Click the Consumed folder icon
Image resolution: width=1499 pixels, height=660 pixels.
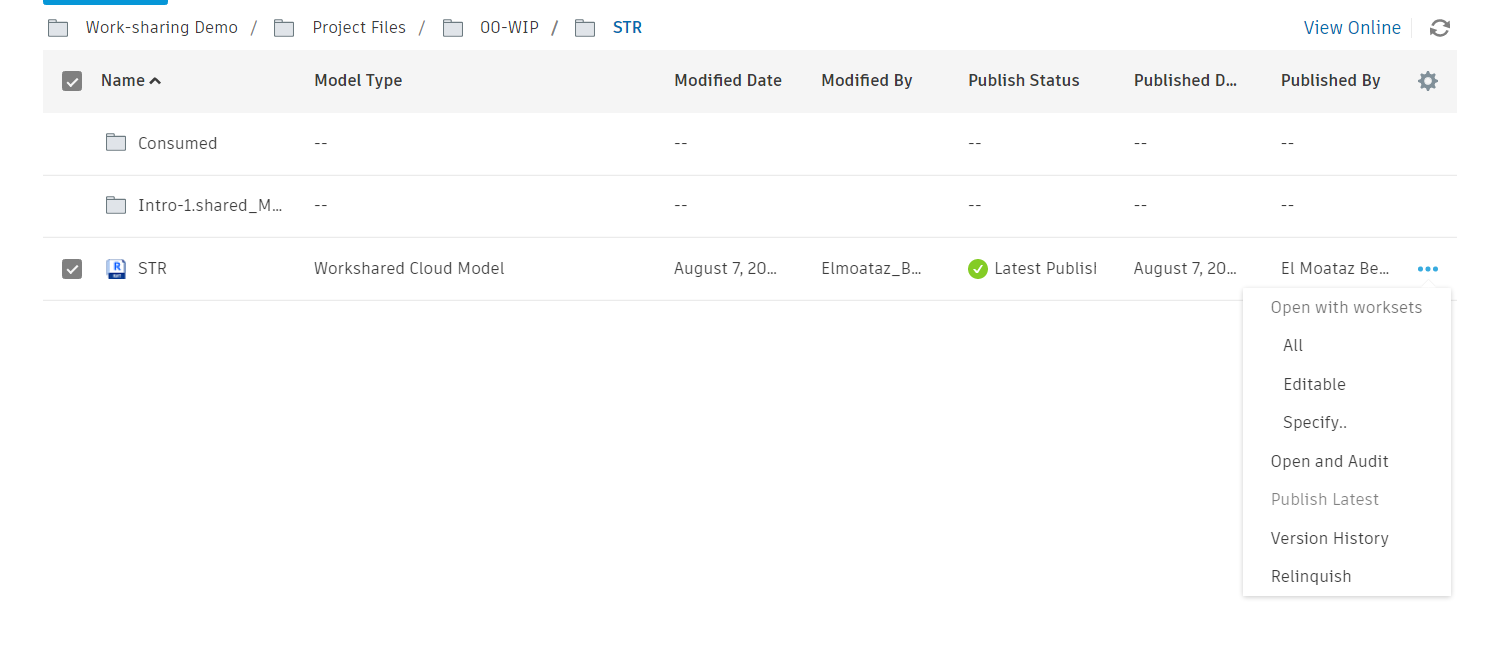click(116, 143)
